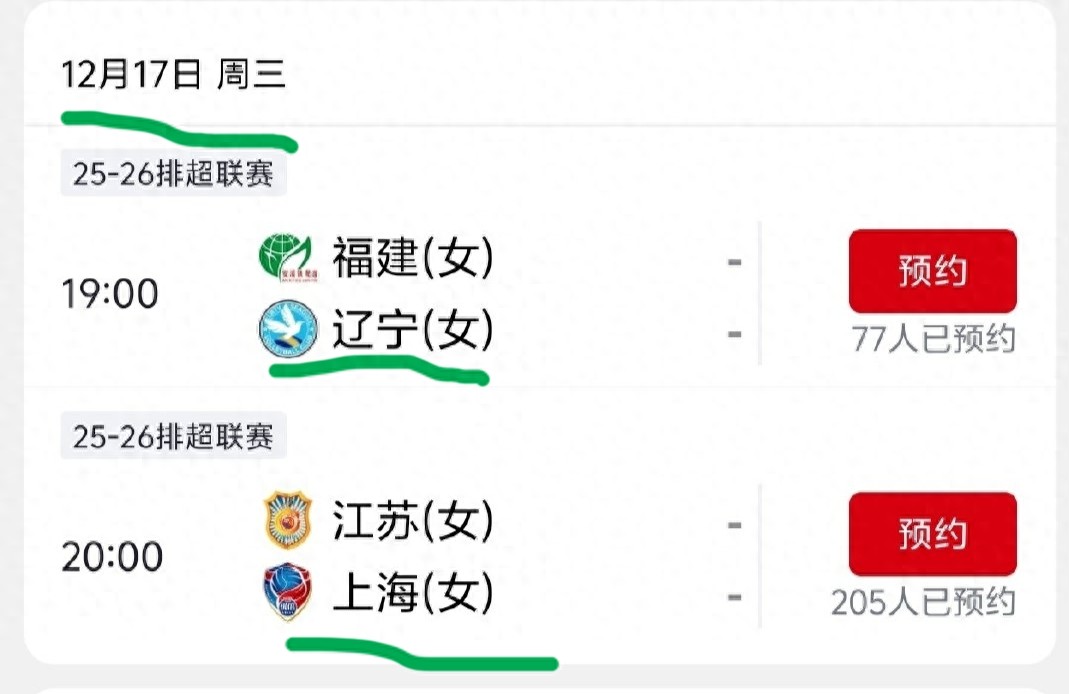This screenshot has width=1069, height=694.
Task: Click the 12月17日 周三 date header
Action: 174,76
